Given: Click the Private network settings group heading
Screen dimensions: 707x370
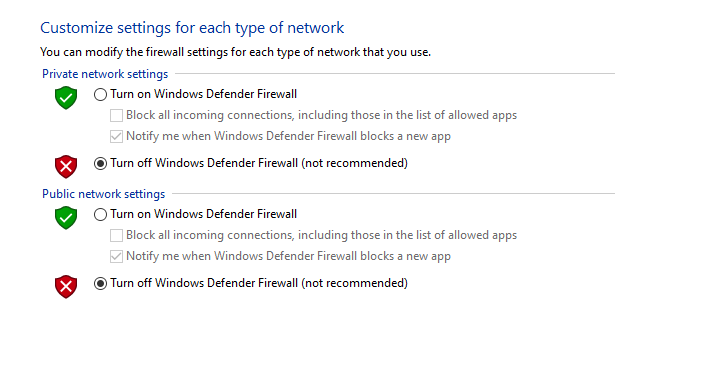Looking at the screenshot, I should pyautogui.click(x=105, y=74).
